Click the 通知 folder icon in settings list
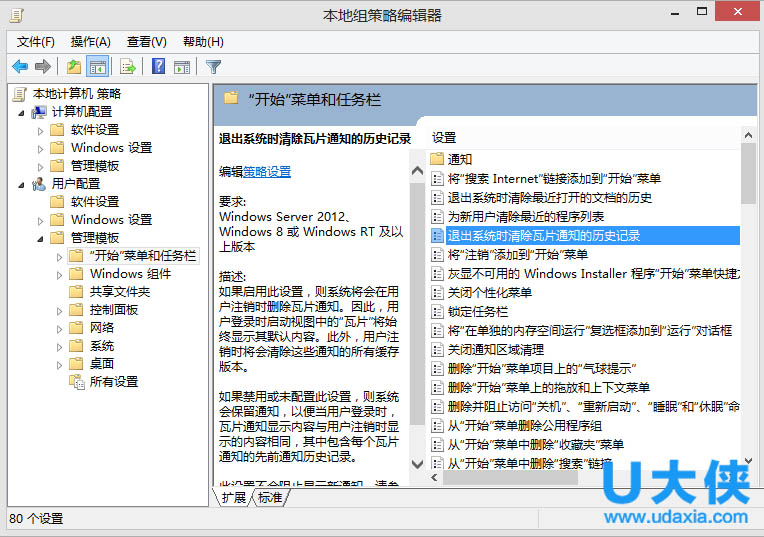 point(437,159)
